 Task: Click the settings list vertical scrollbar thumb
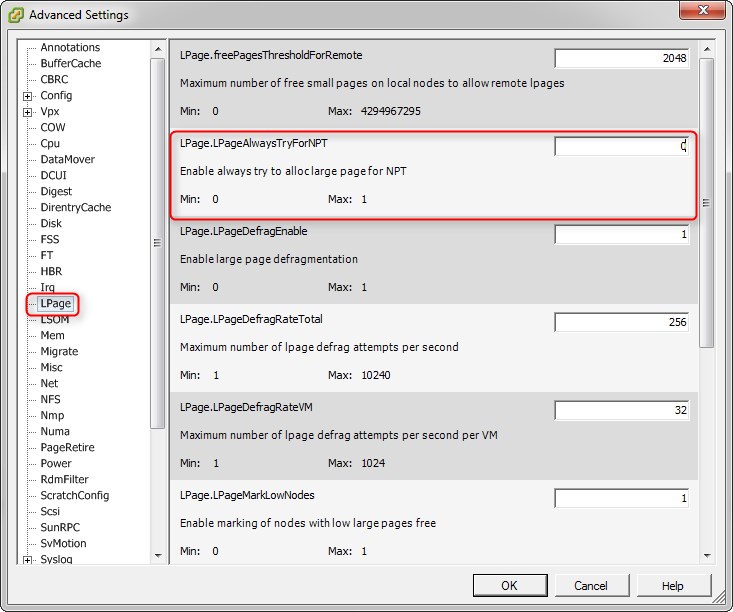pos(706,202)
